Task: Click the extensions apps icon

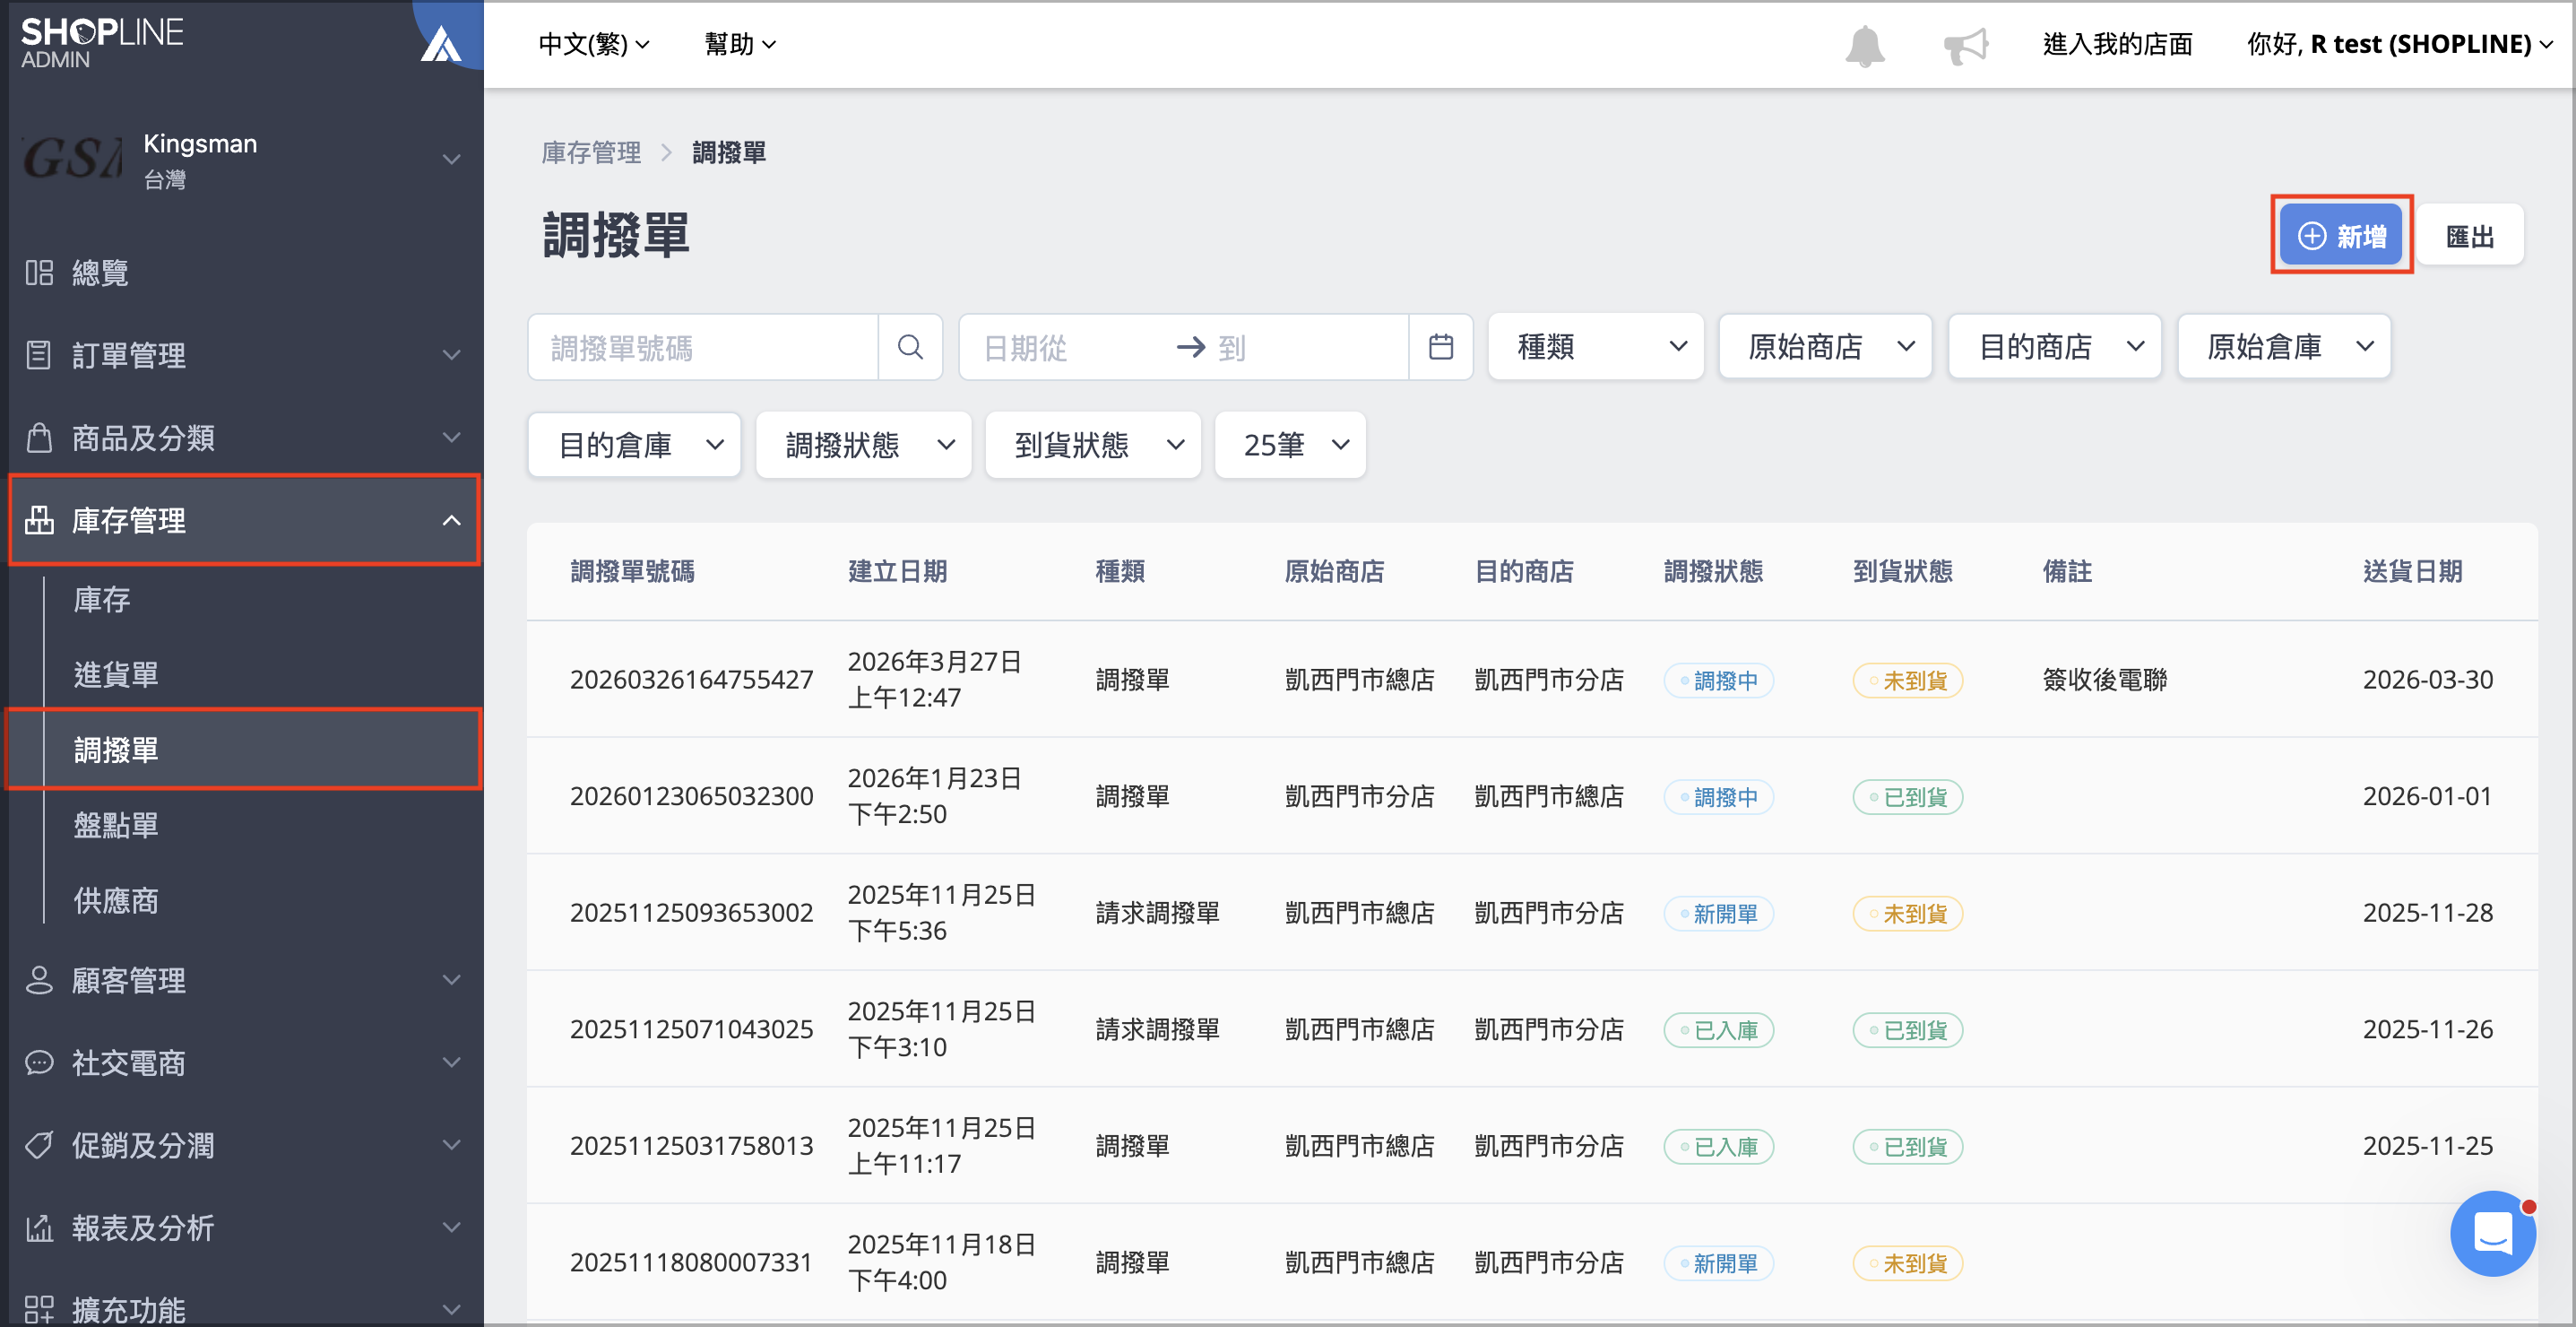Action: (x=39, y=1309)
